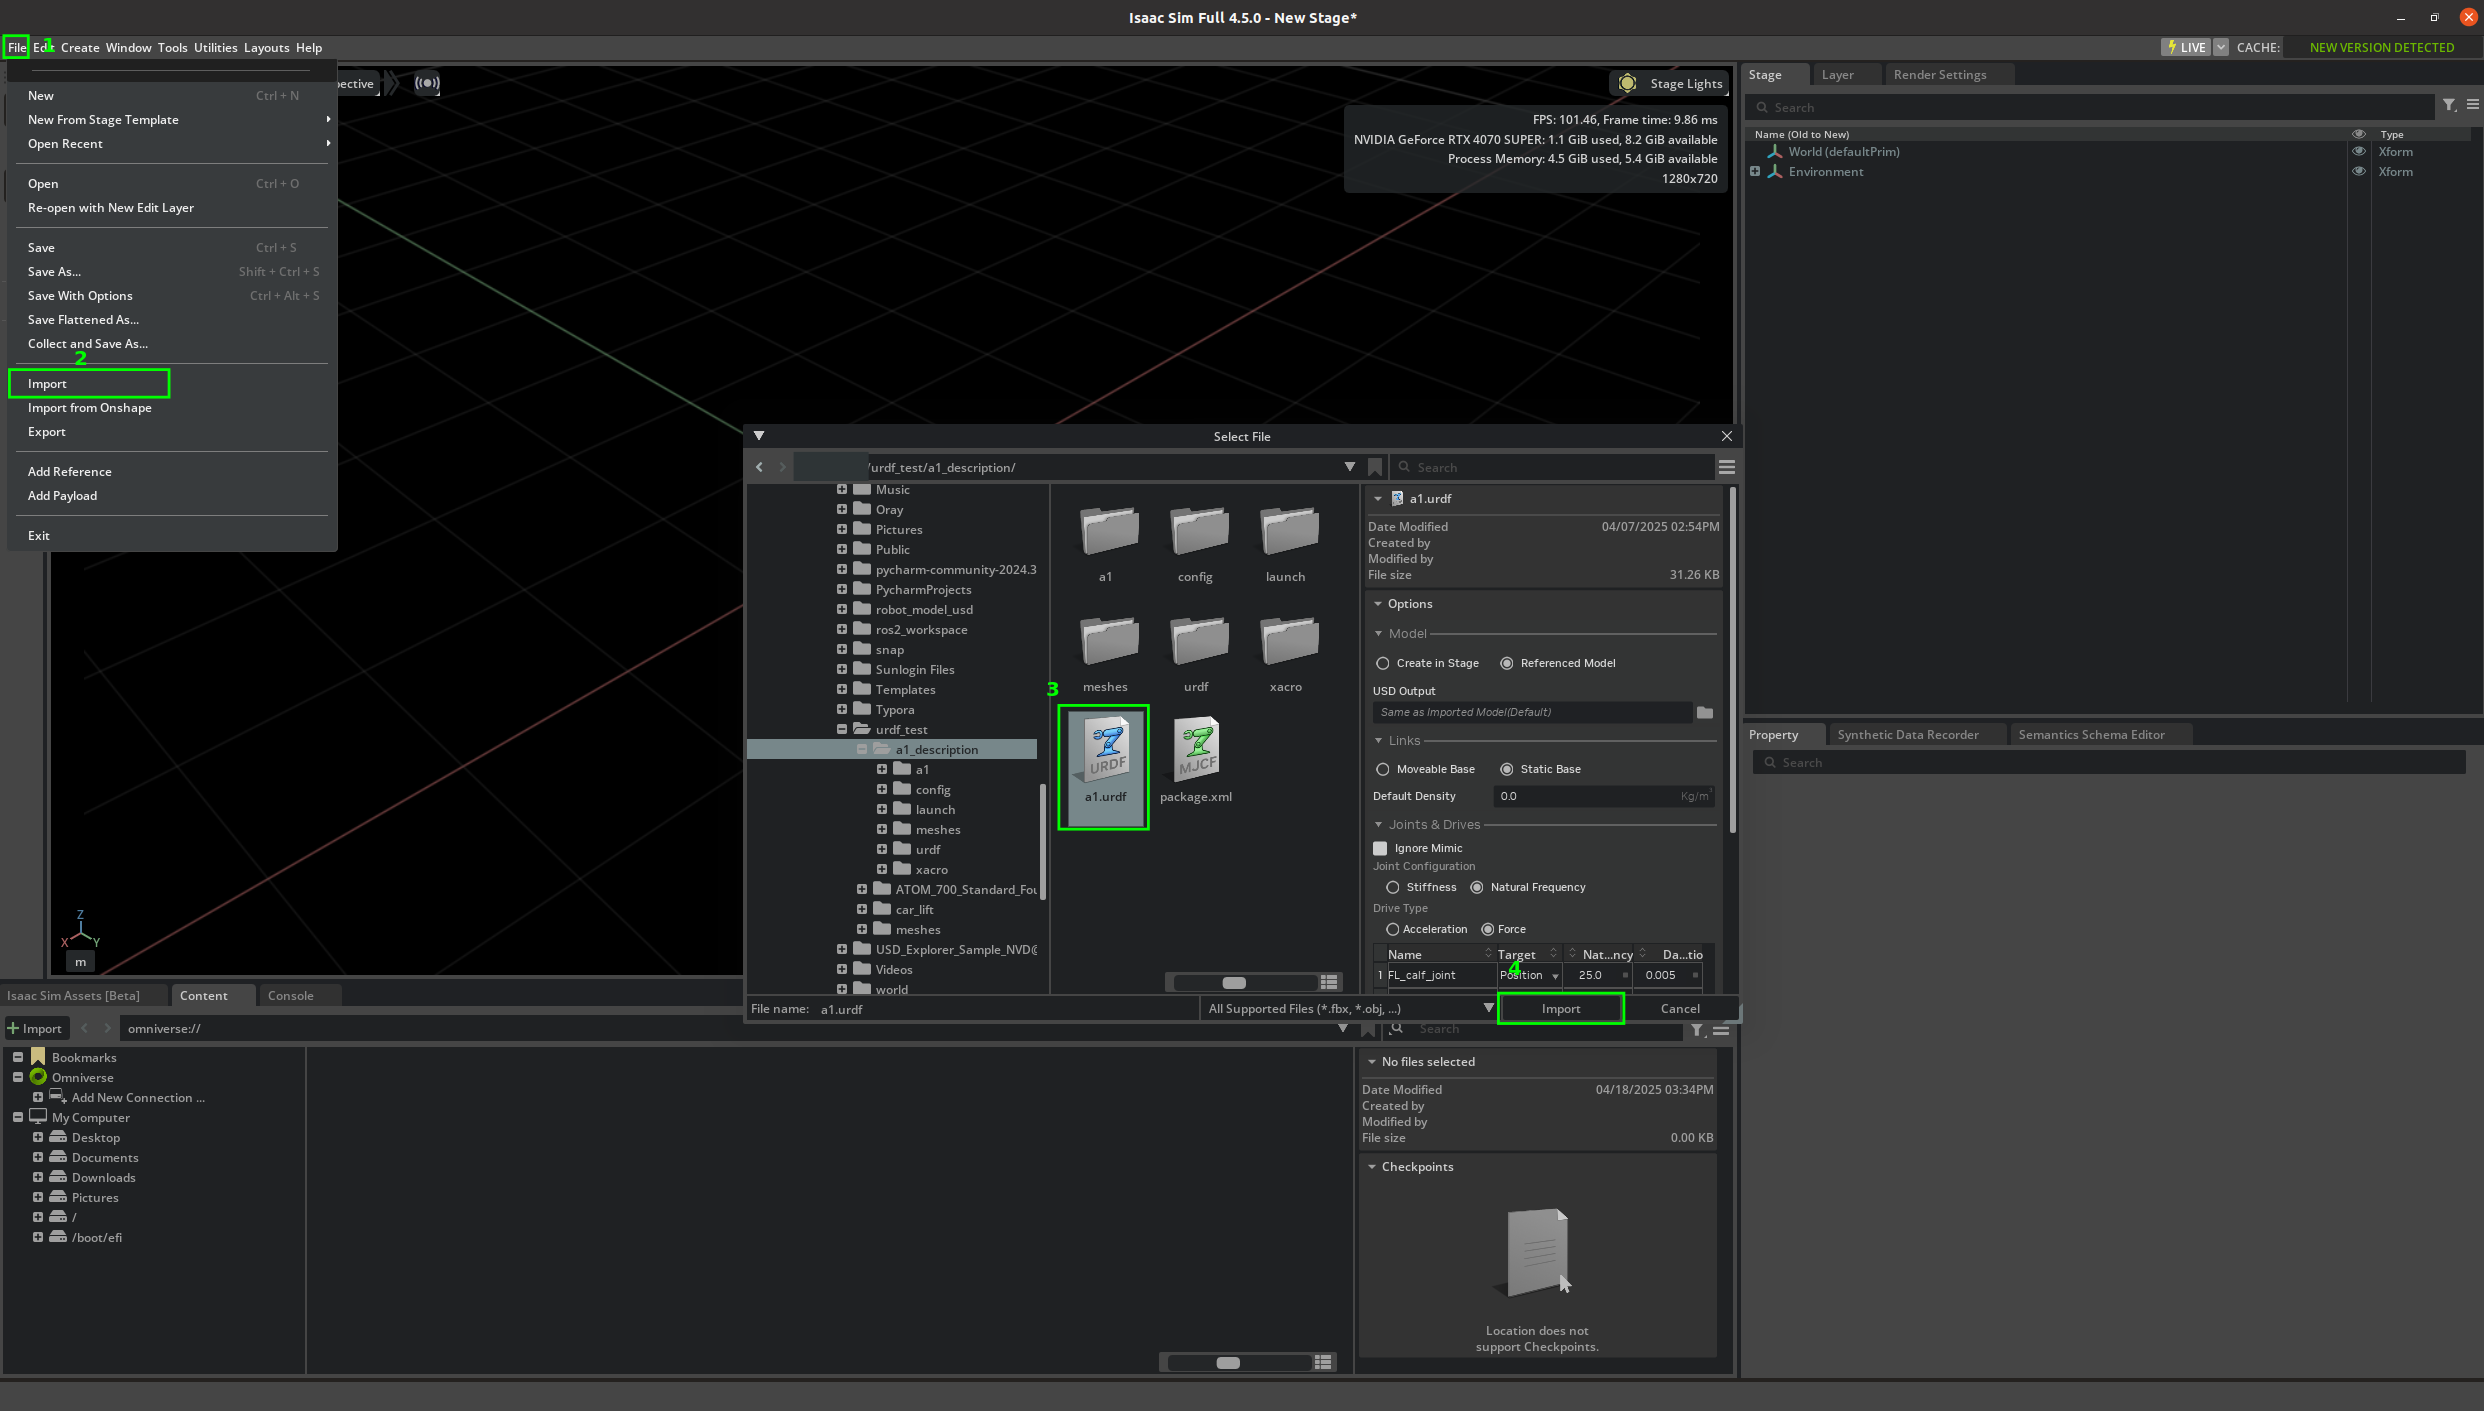Expand the Environment prim in Stage
The width and height of the screenshot is (2484, 1411).
pyautogui.click(x=1755, y=172)
